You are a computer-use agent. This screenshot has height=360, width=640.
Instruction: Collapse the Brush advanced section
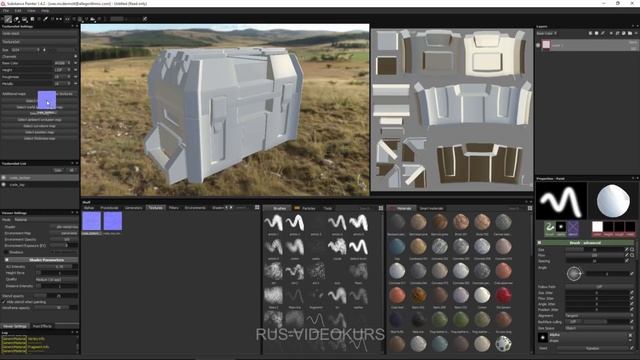[539, 242]
